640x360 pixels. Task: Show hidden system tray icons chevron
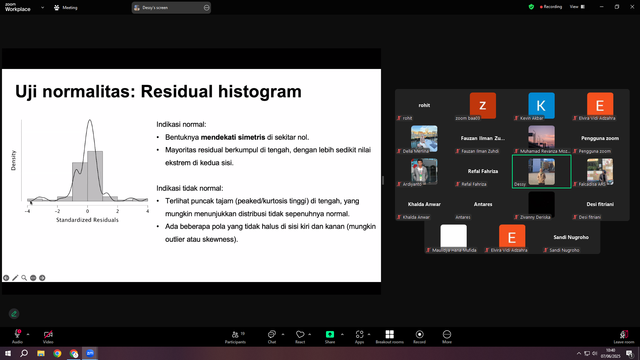pos(578,353)
